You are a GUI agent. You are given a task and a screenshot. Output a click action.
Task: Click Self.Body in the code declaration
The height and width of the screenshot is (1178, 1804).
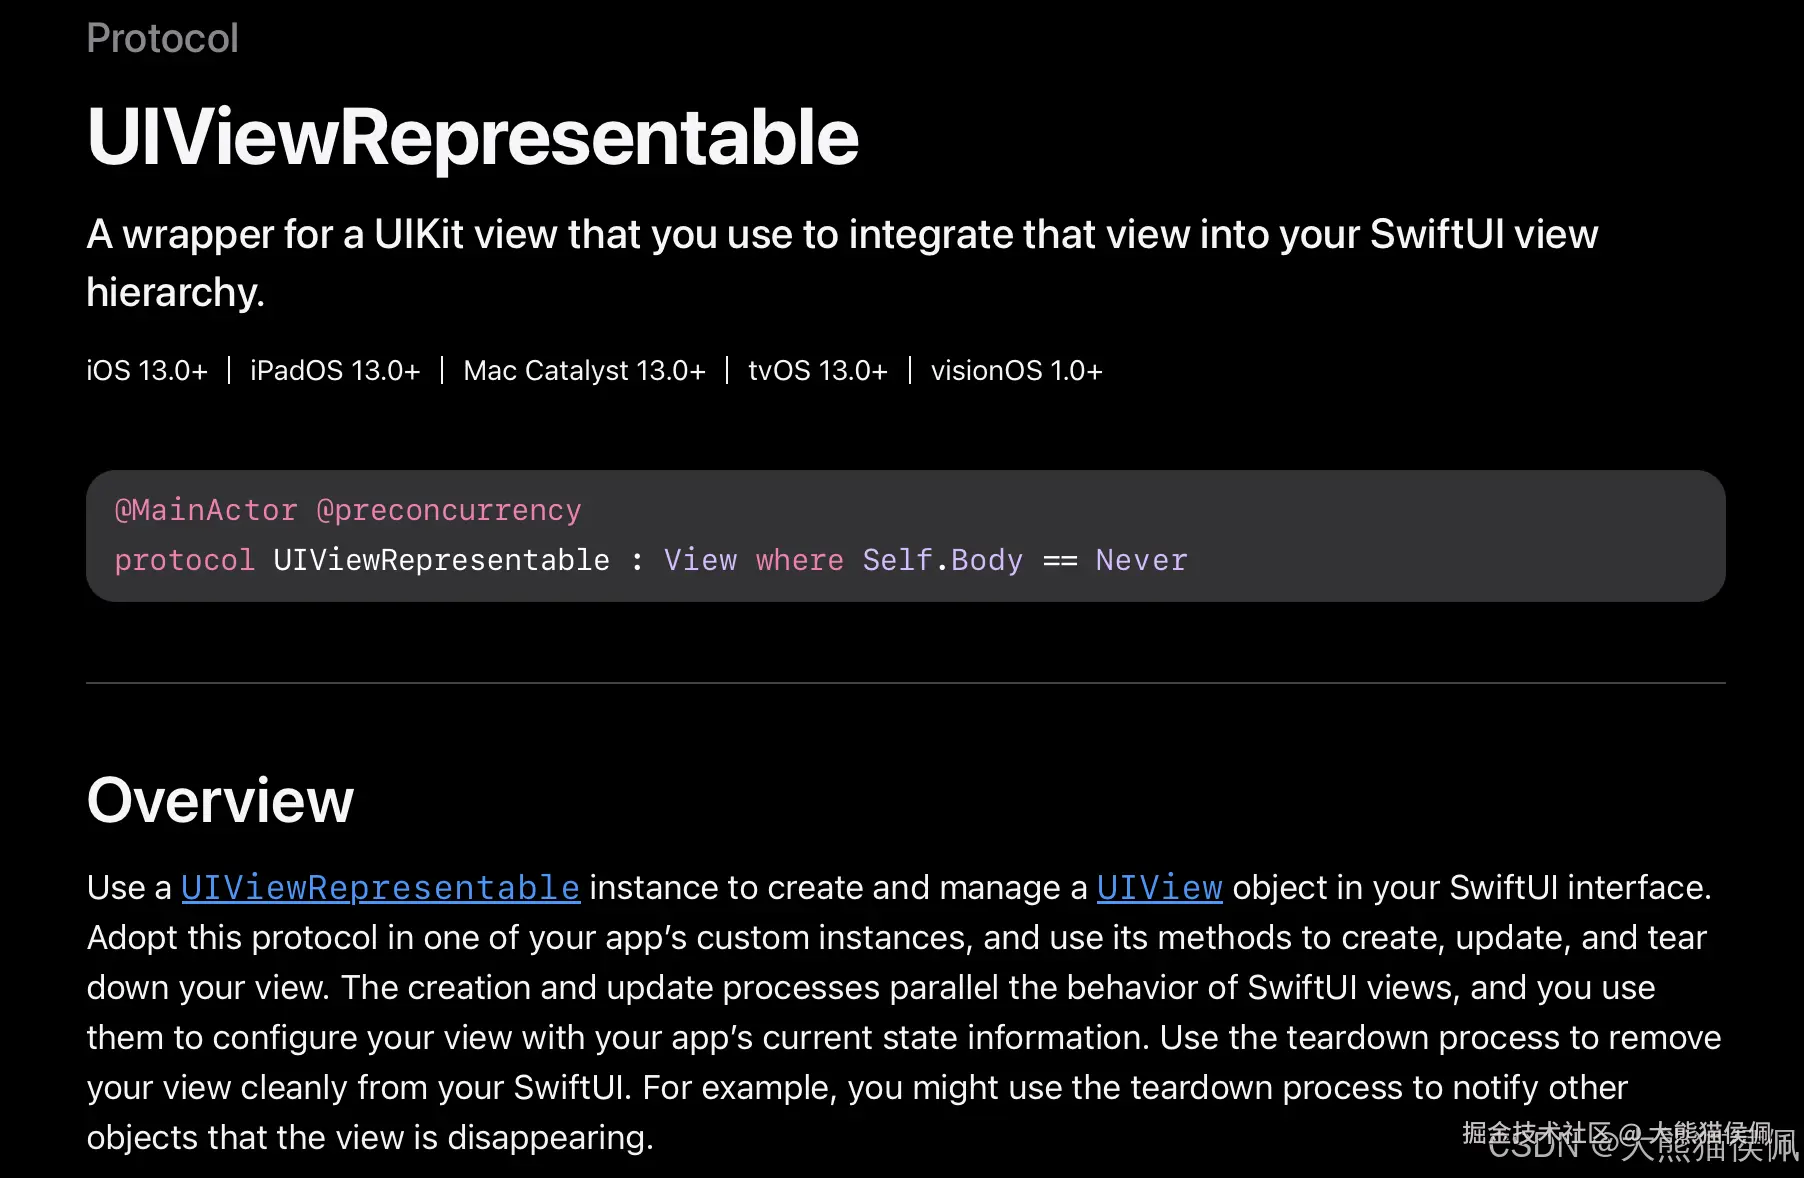[942, 561]
